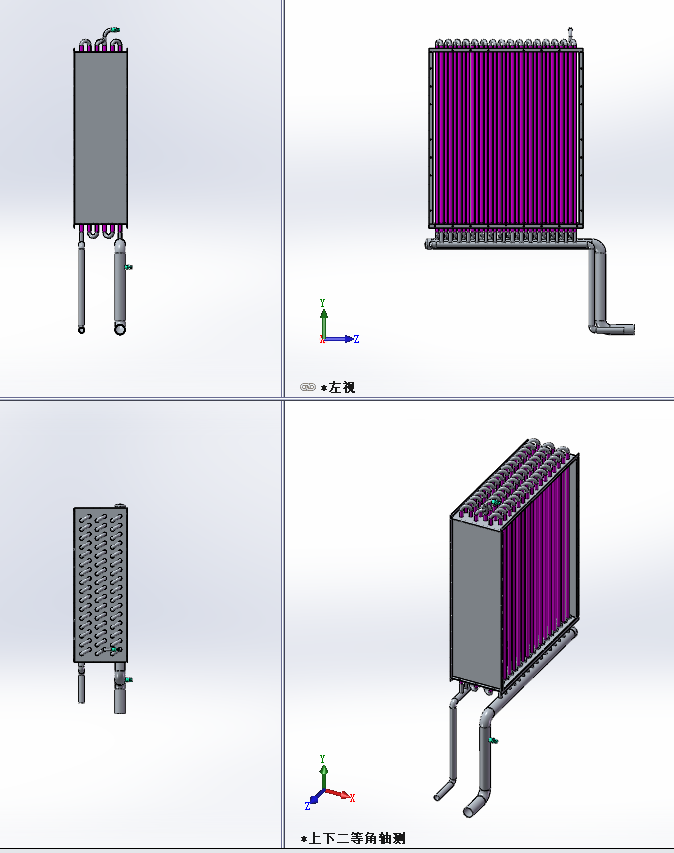Viewport: 674px width, 853px height.
Task: Select the large elbow outlet pipe in the left view
Action: click(x=601, y=286)
